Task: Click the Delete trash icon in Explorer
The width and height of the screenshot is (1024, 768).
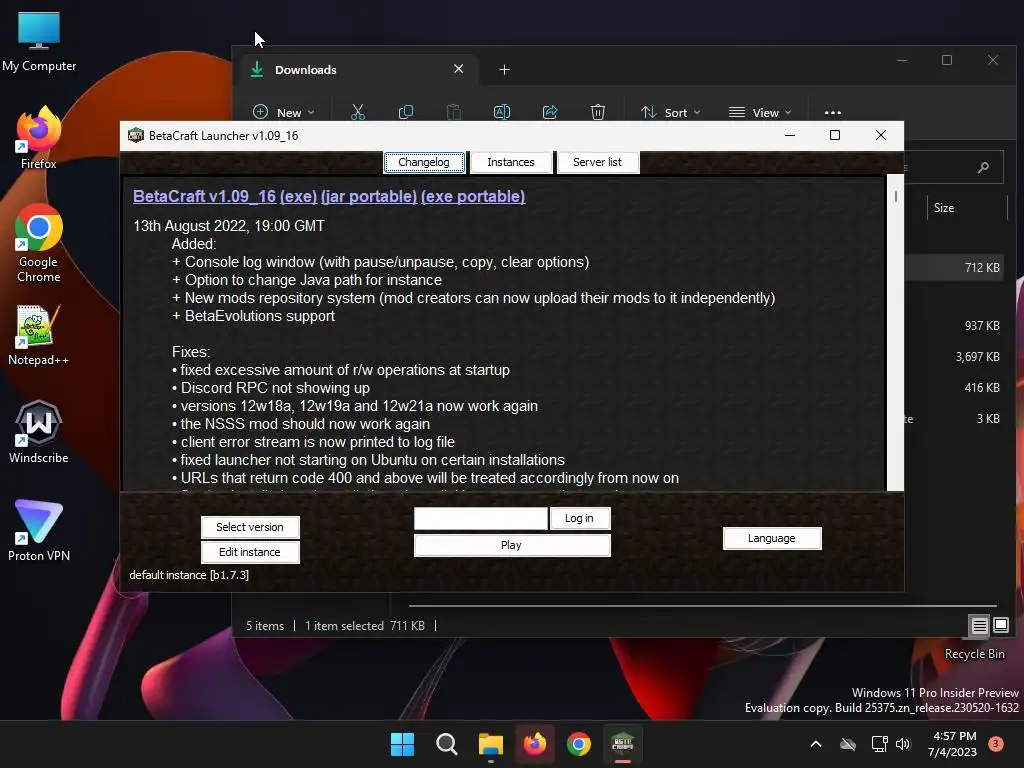Action: pos(598,112)
